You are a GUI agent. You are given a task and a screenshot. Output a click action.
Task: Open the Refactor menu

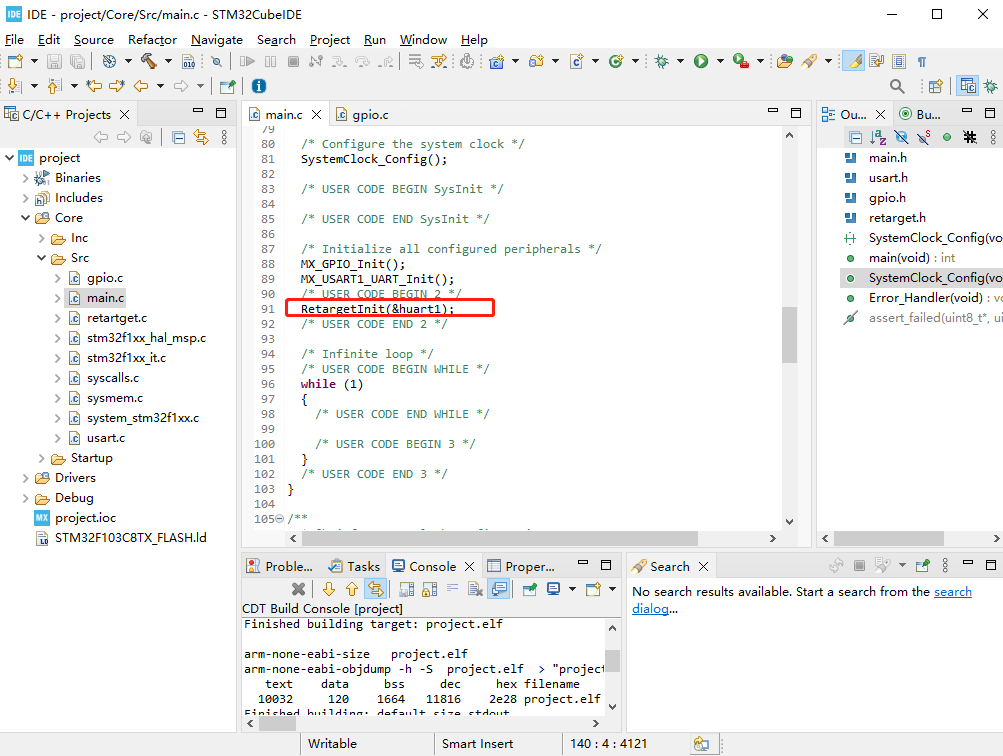point(152,40)
